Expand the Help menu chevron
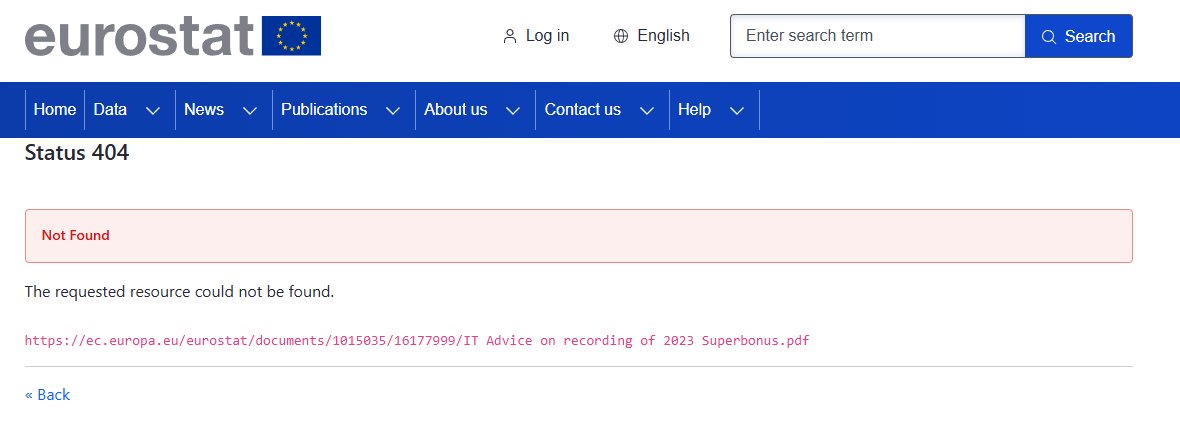Image resolution: width=1180 pixels, height=433 pixels. (x=738, y=111)
